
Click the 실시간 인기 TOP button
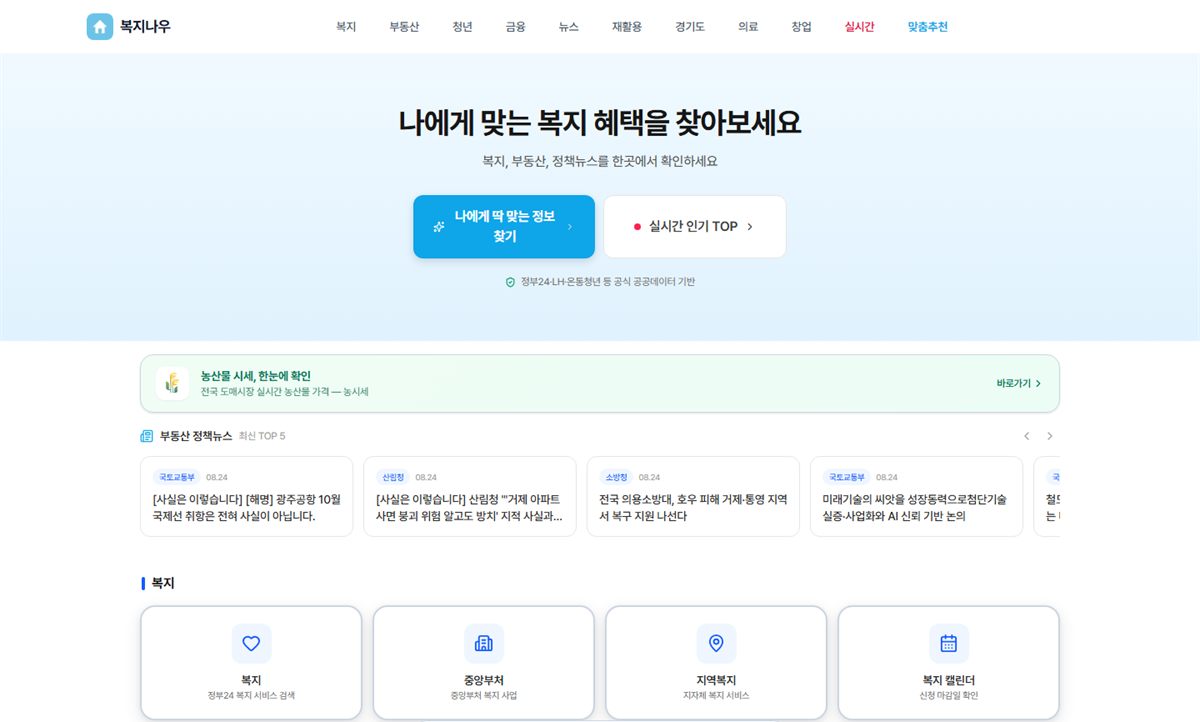(695, 227)
